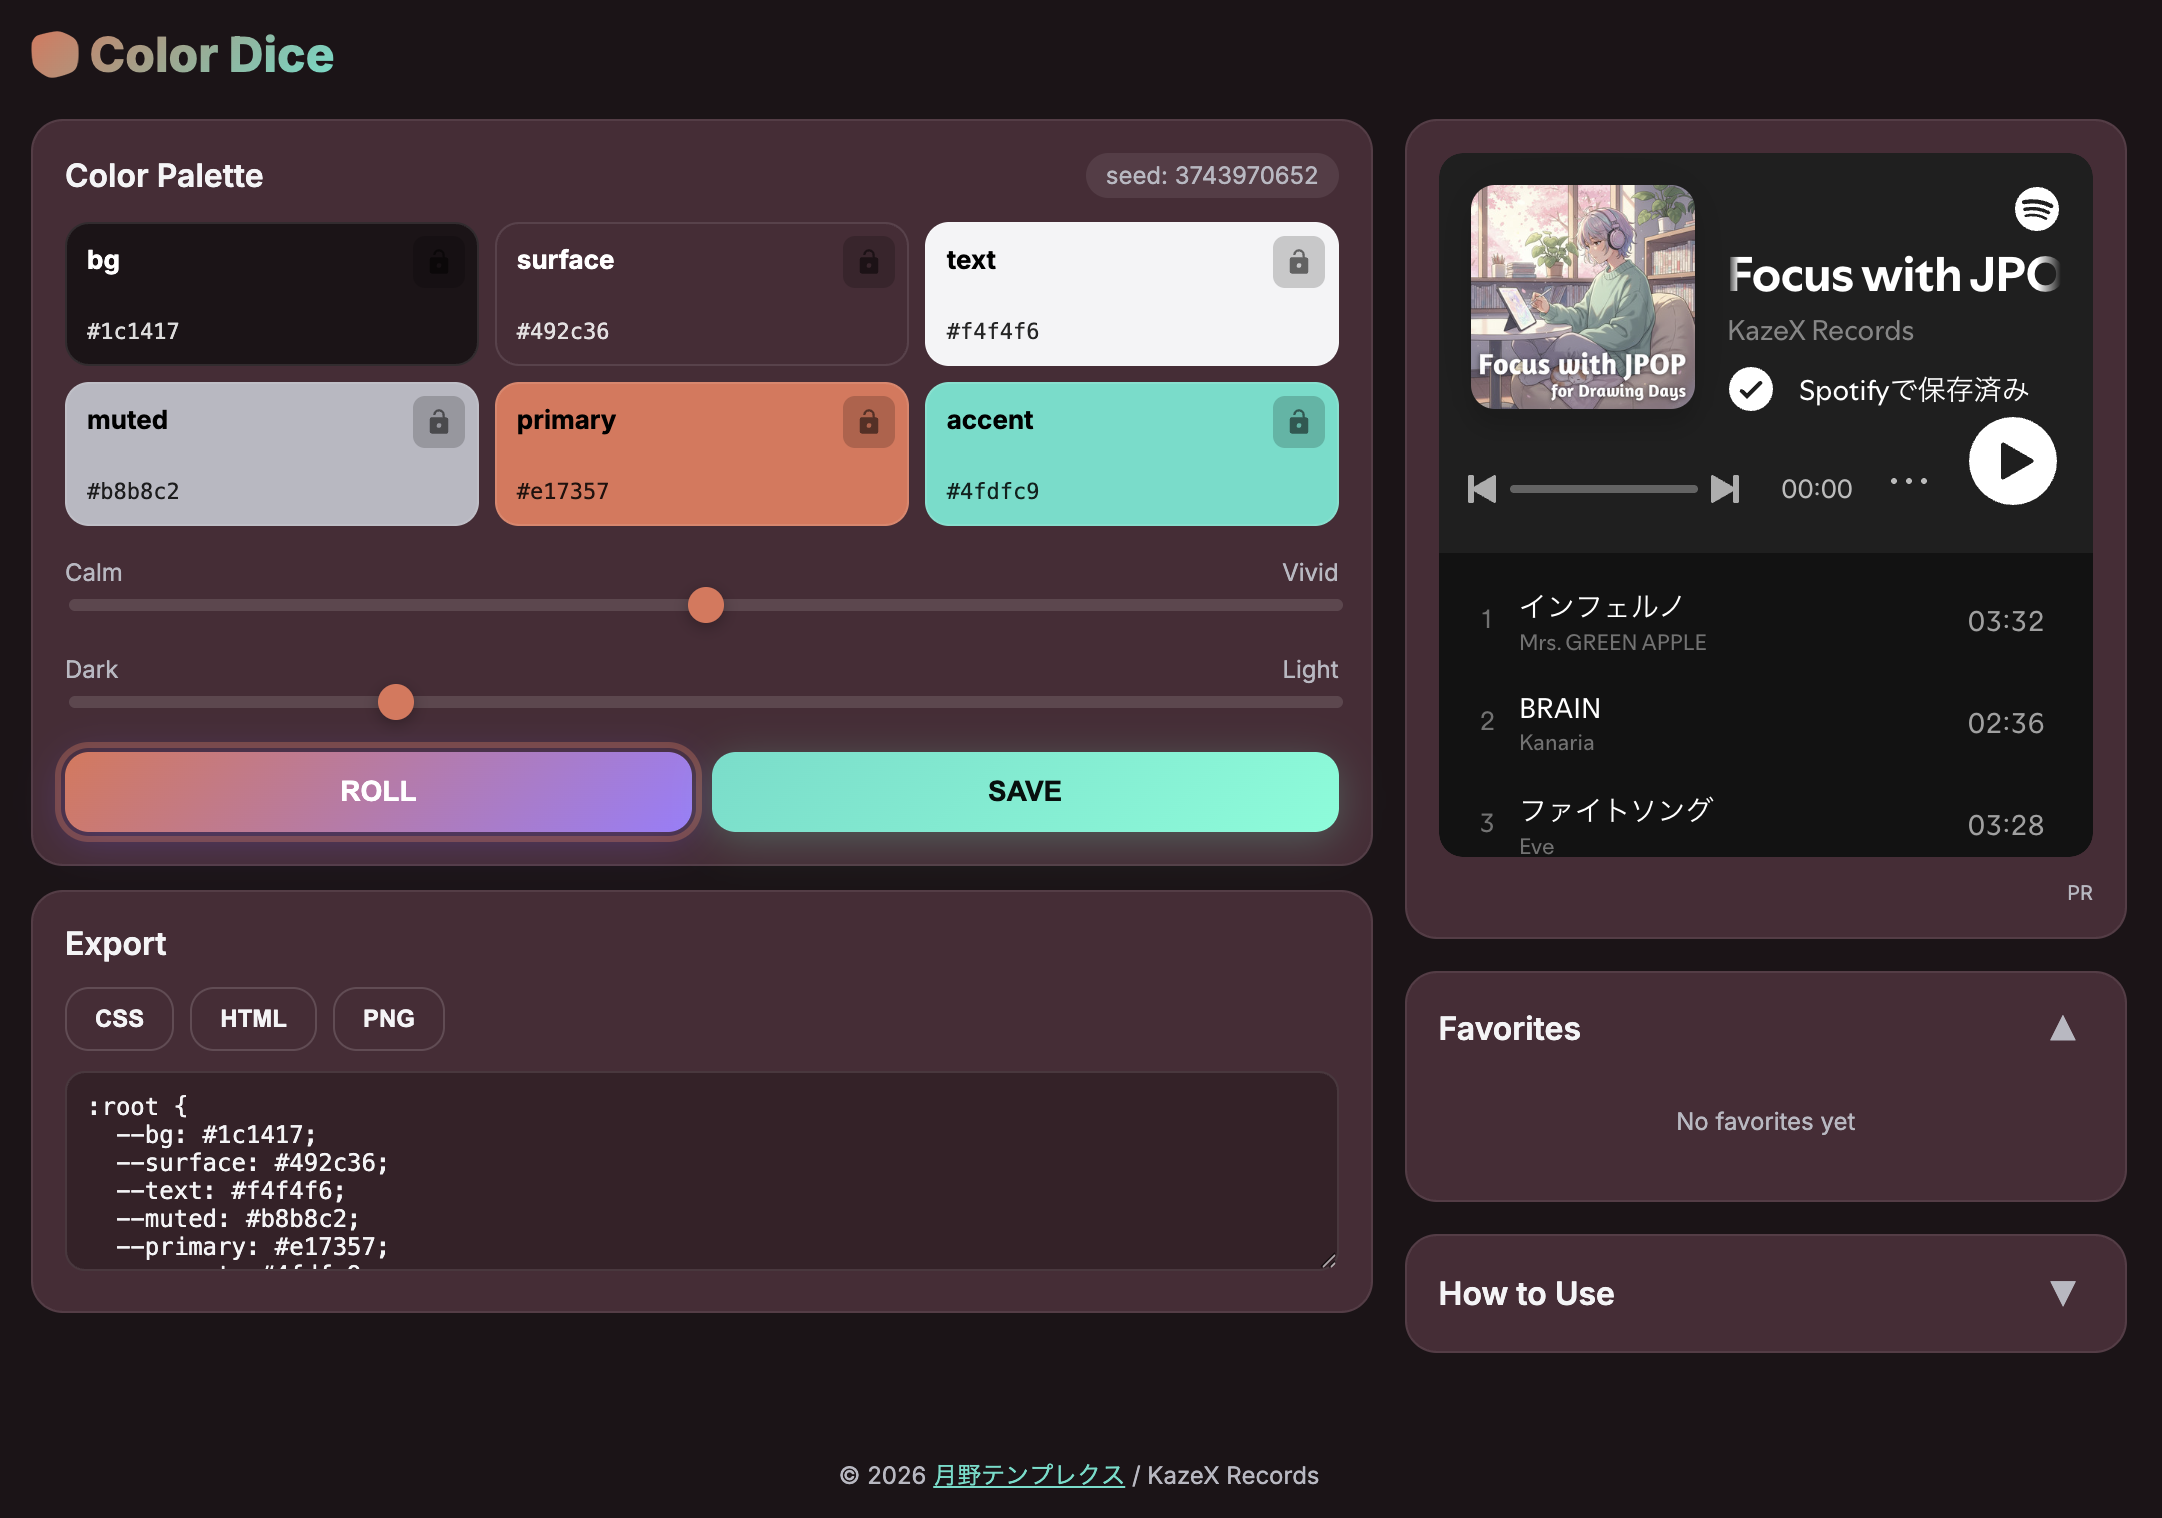The height and width of the screenshot is (1518, 2162).
Task: Select the PNG export format
Action: [x=388, y=1018]
